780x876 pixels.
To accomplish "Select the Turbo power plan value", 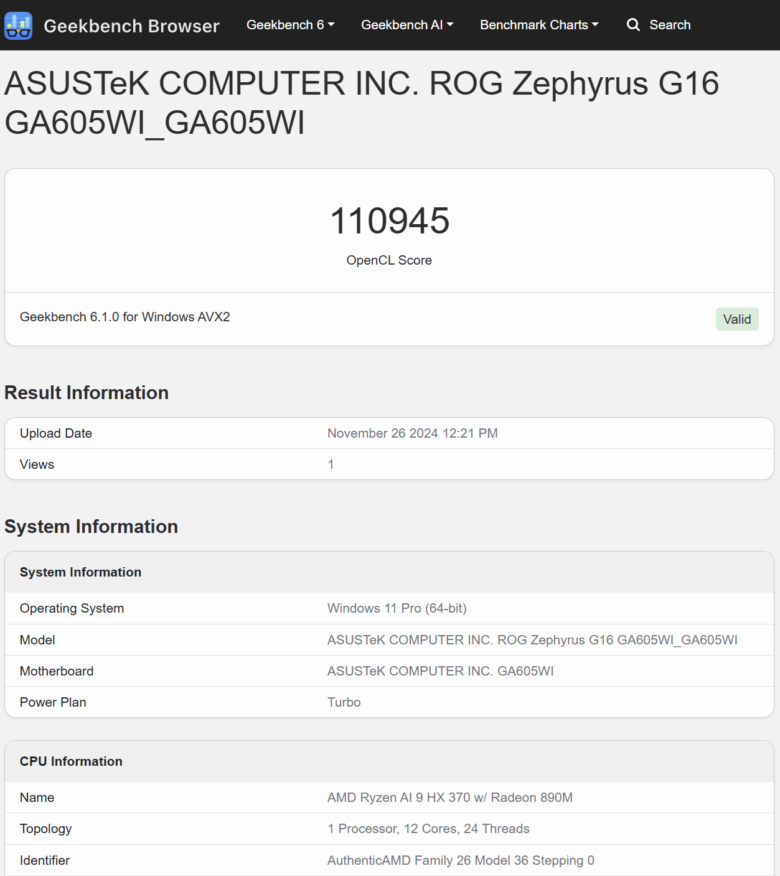I will pyautogui.click(x=344, y=702).
